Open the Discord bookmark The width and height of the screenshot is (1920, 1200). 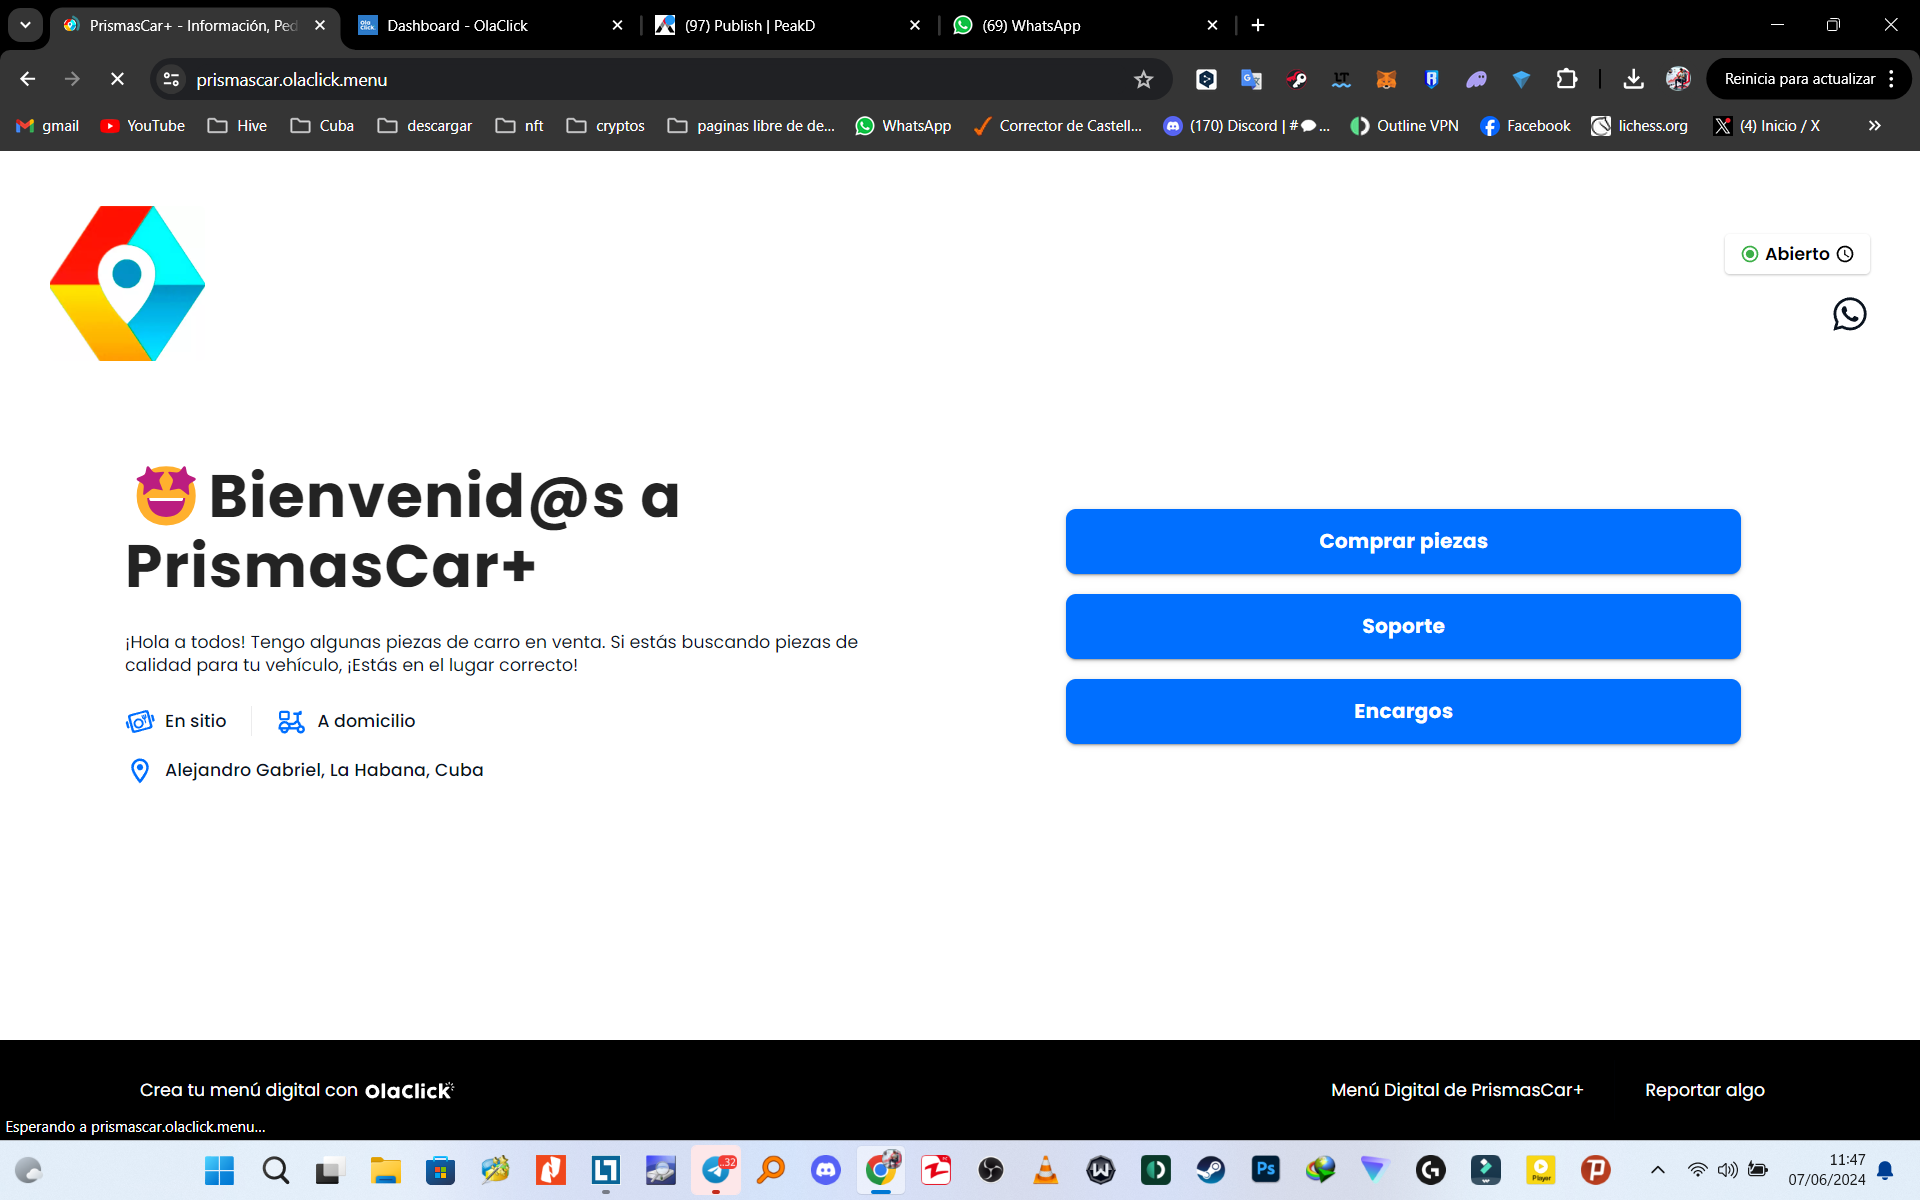point(1246,126)
